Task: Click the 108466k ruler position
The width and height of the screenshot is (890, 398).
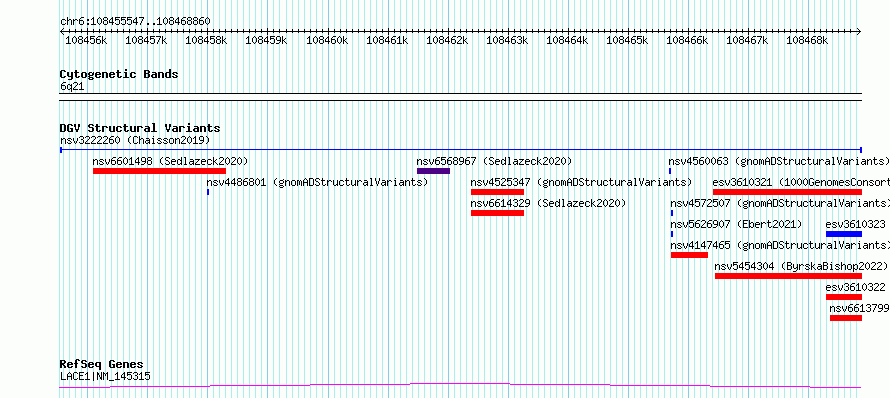Action: click(x=687, y=40)
